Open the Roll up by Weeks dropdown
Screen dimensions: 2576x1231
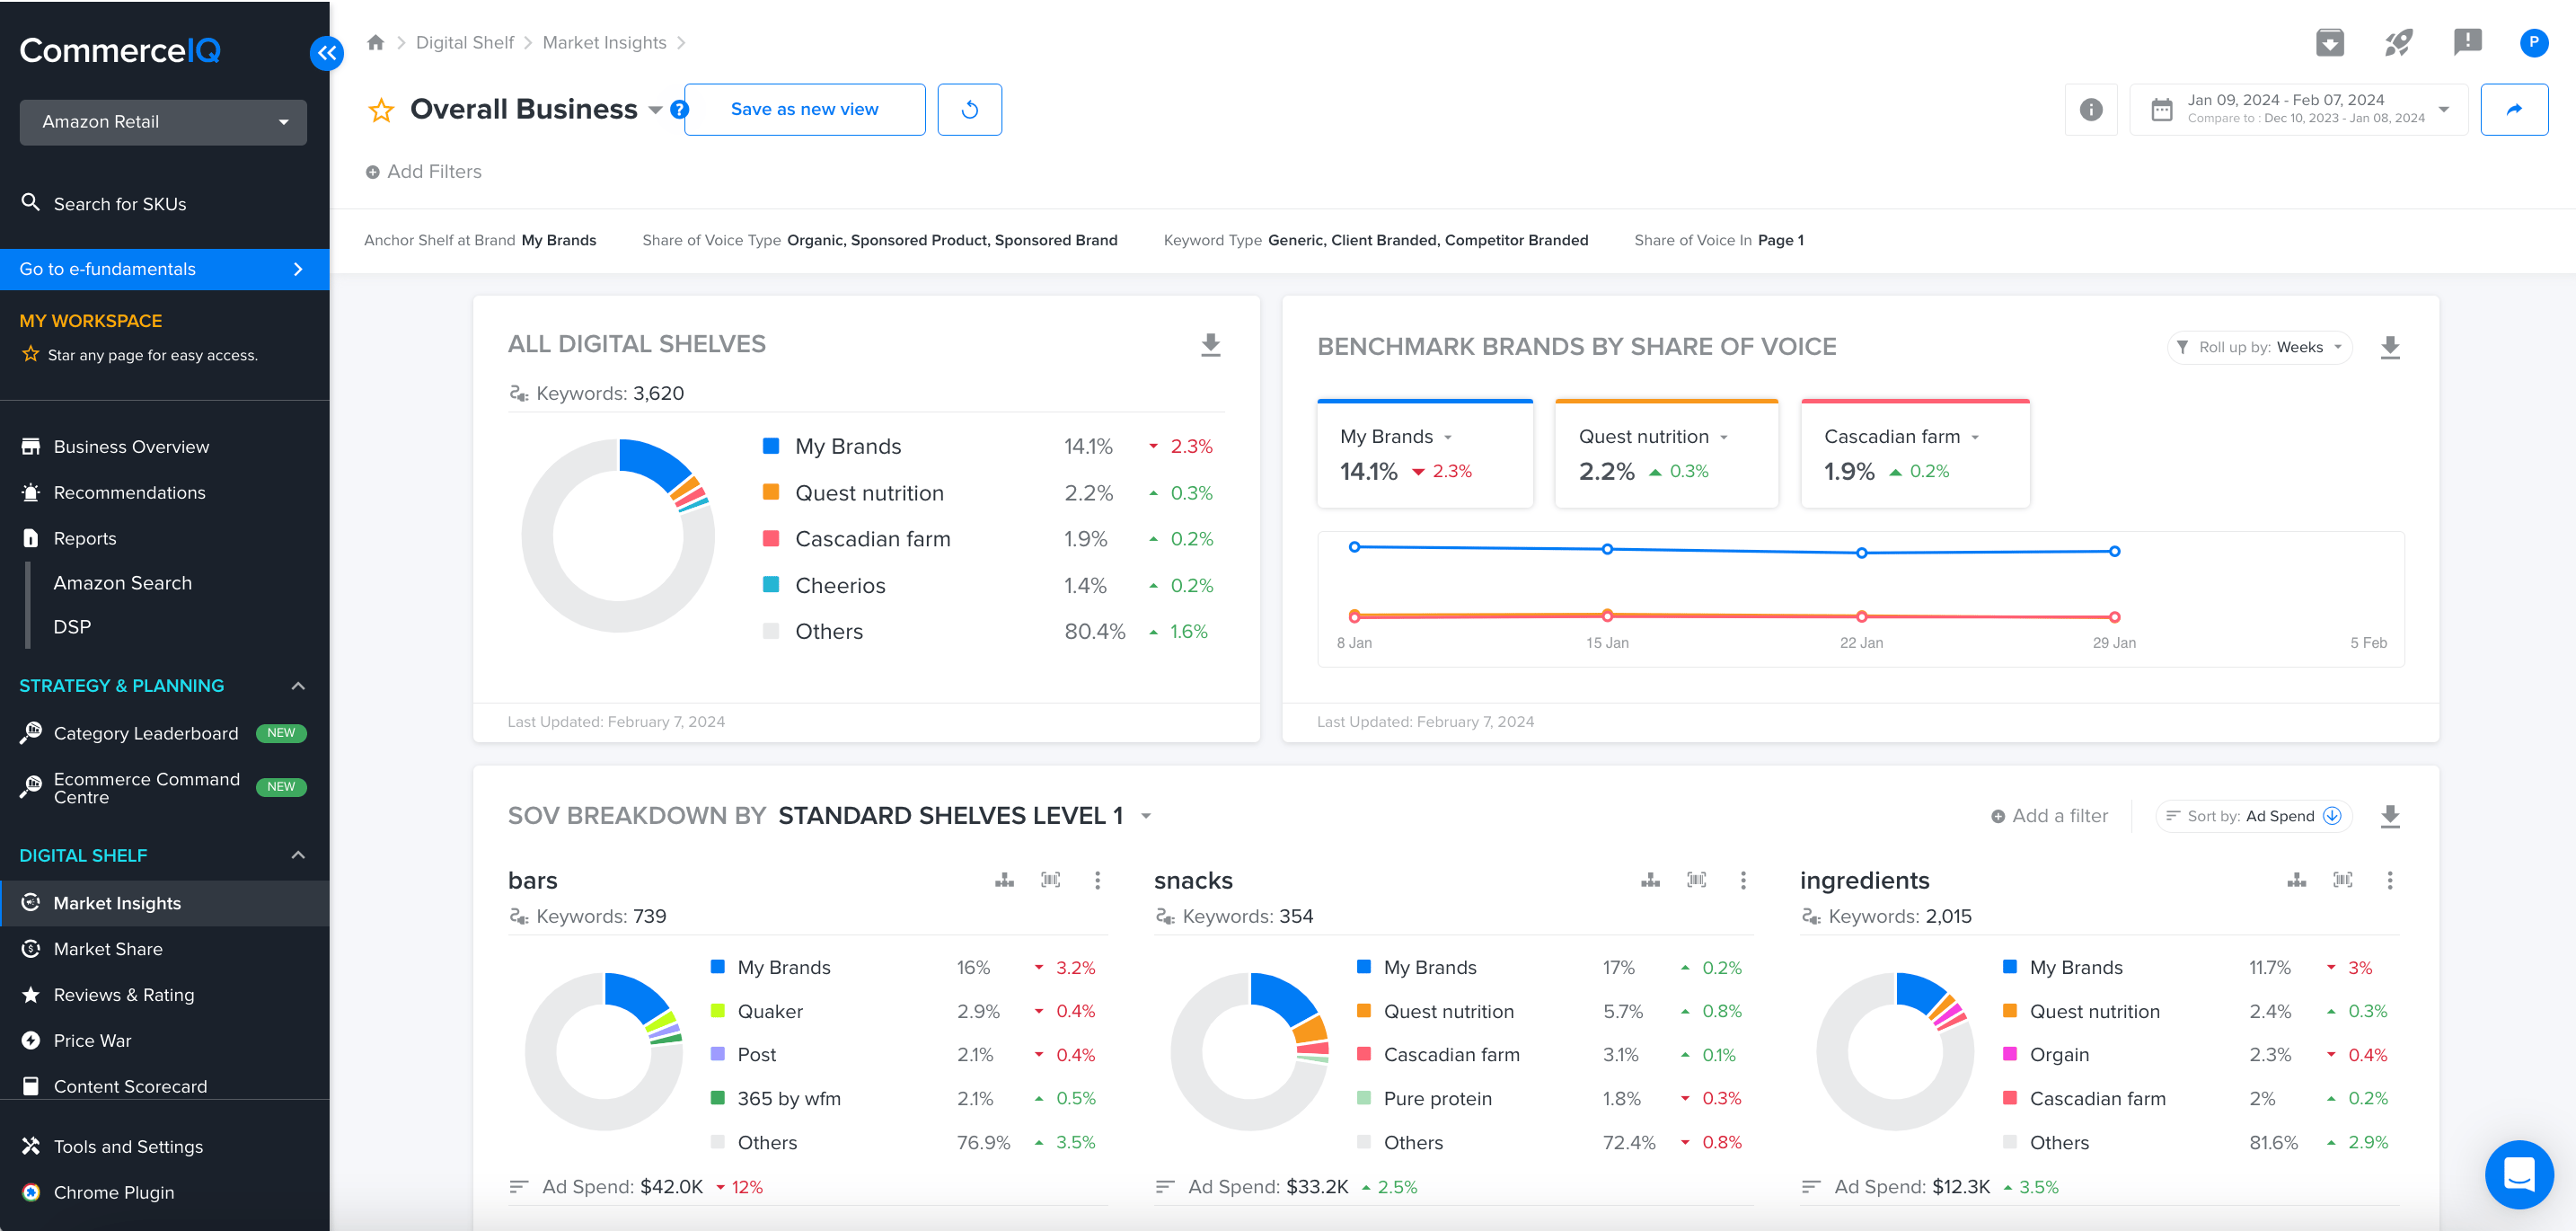click(x=2259, y=347)
